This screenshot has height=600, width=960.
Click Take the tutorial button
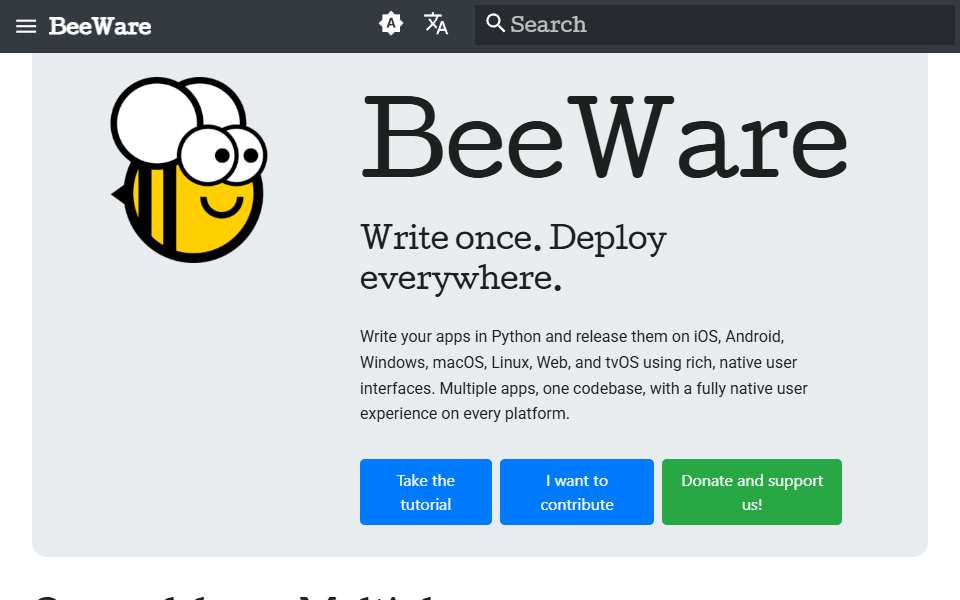coord(426,492)
